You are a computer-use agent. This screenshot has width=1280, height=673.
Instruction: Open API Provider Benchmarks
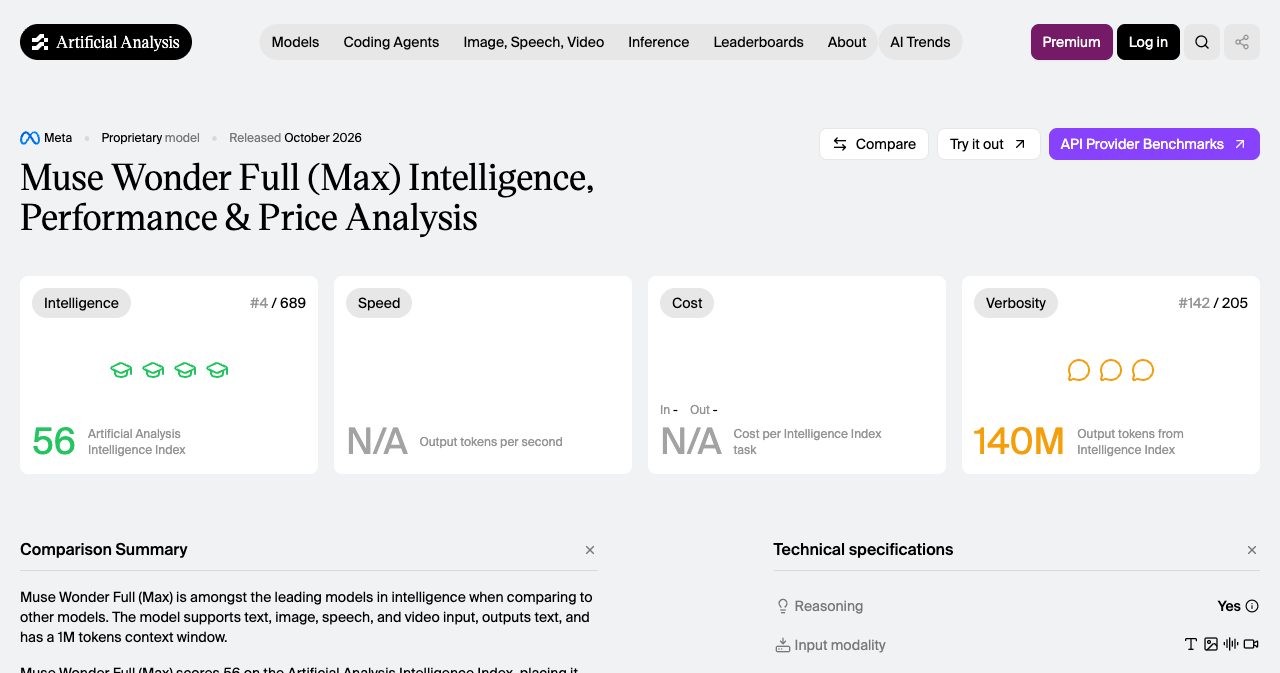click(1154, 144)
